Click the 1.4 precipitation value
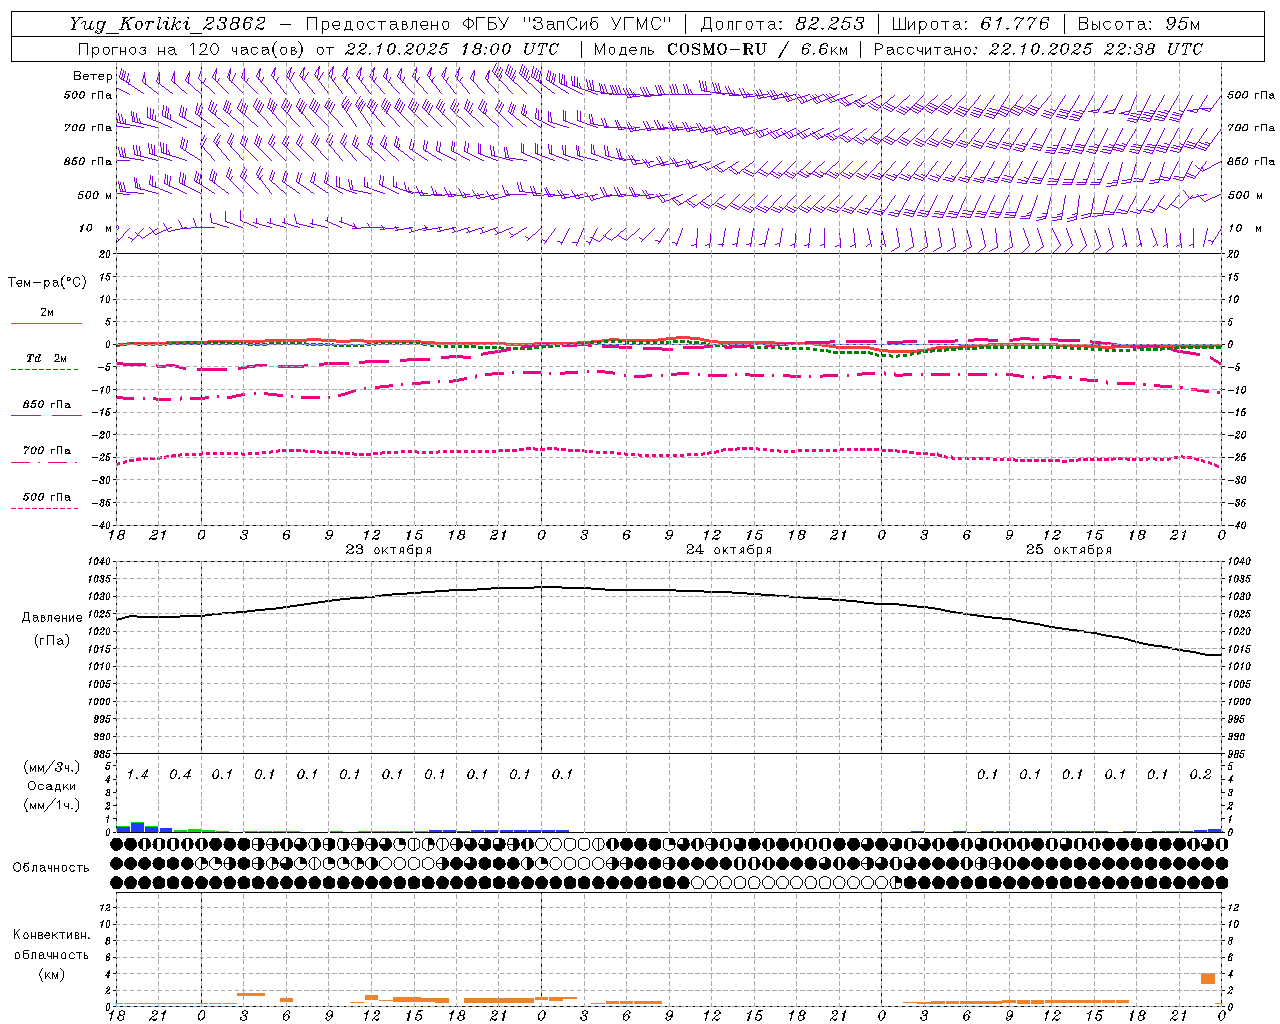1280x1024 pixels. point(138,775)
